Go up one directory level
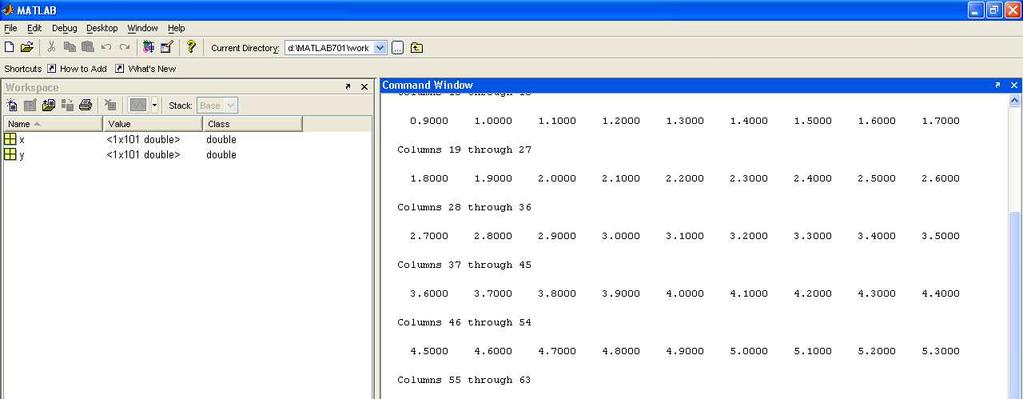This screenshot has width=1023, height=399. [417, 48]
